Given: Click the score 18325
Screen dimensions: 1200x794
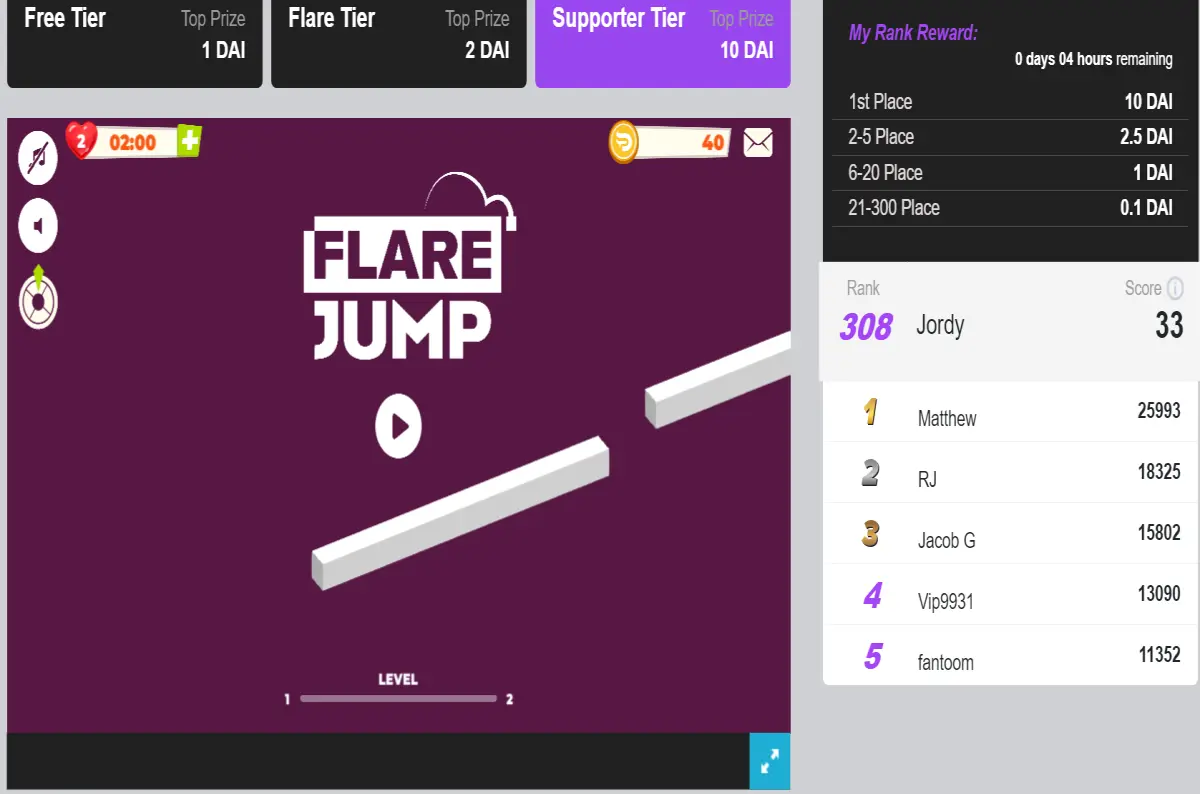Looking at the screenshot, I should (x=1159, y=471).
